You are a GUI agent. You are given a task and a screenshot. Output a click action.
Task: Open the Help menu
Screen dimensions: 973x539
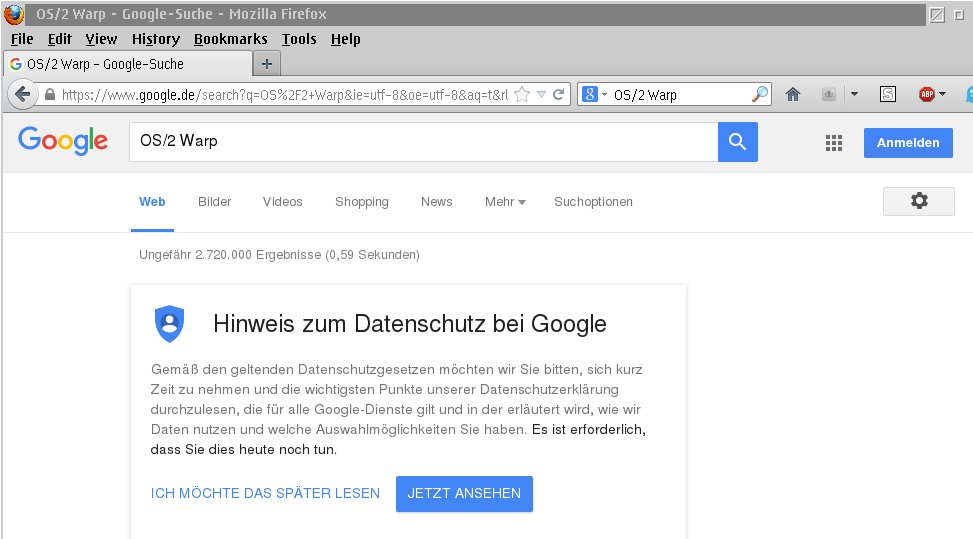click(x=346, y=39)
